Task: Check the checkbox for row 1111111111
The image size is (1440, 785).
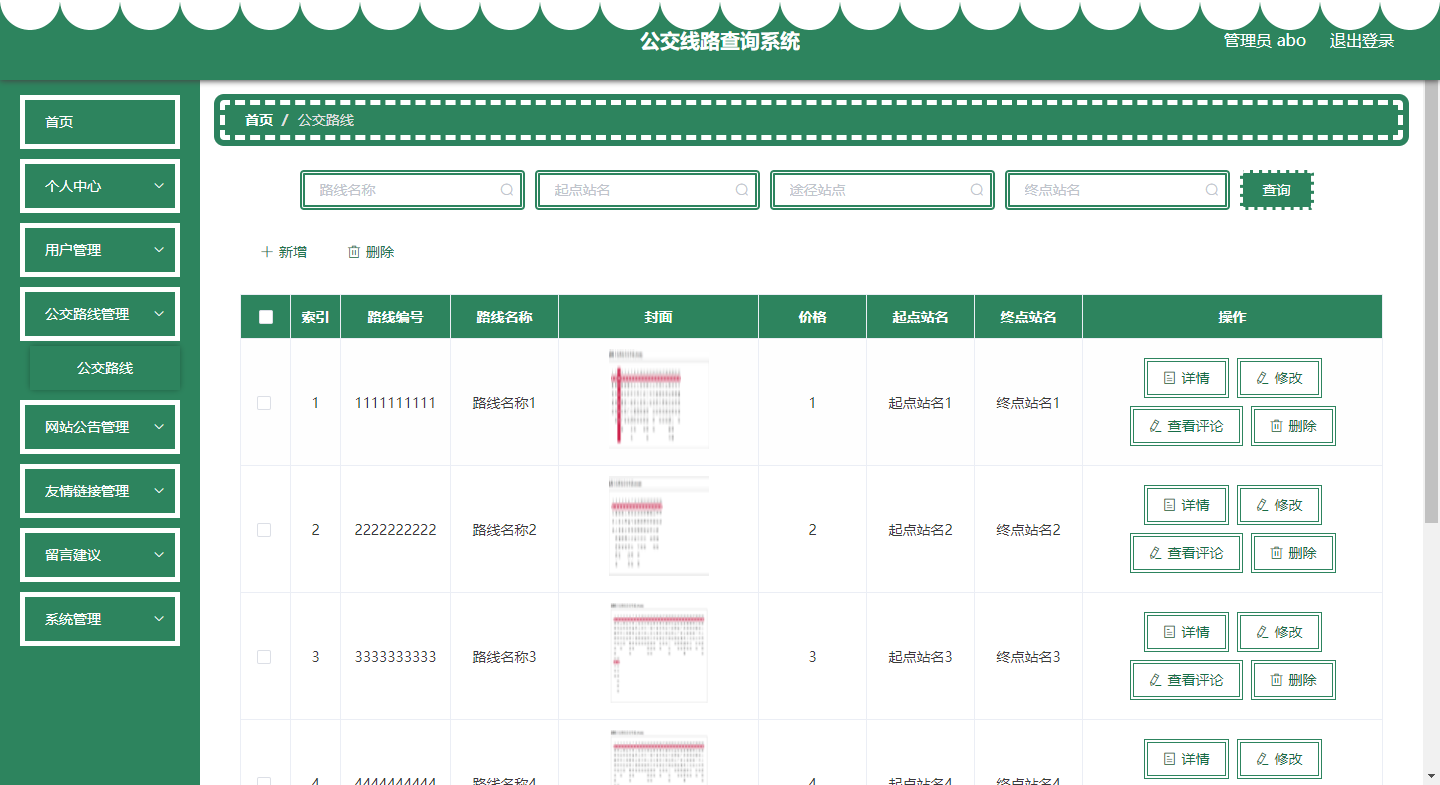Action: 264,403
